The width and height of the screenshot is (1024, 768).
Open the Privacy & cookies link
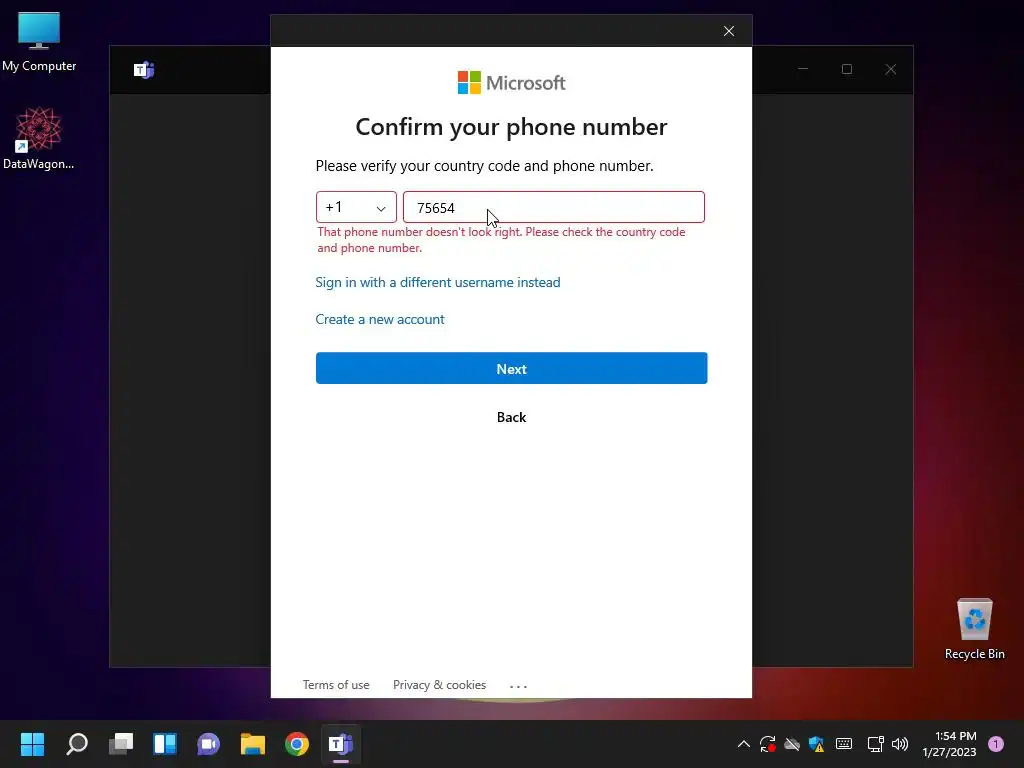click(x=440, y=684)
